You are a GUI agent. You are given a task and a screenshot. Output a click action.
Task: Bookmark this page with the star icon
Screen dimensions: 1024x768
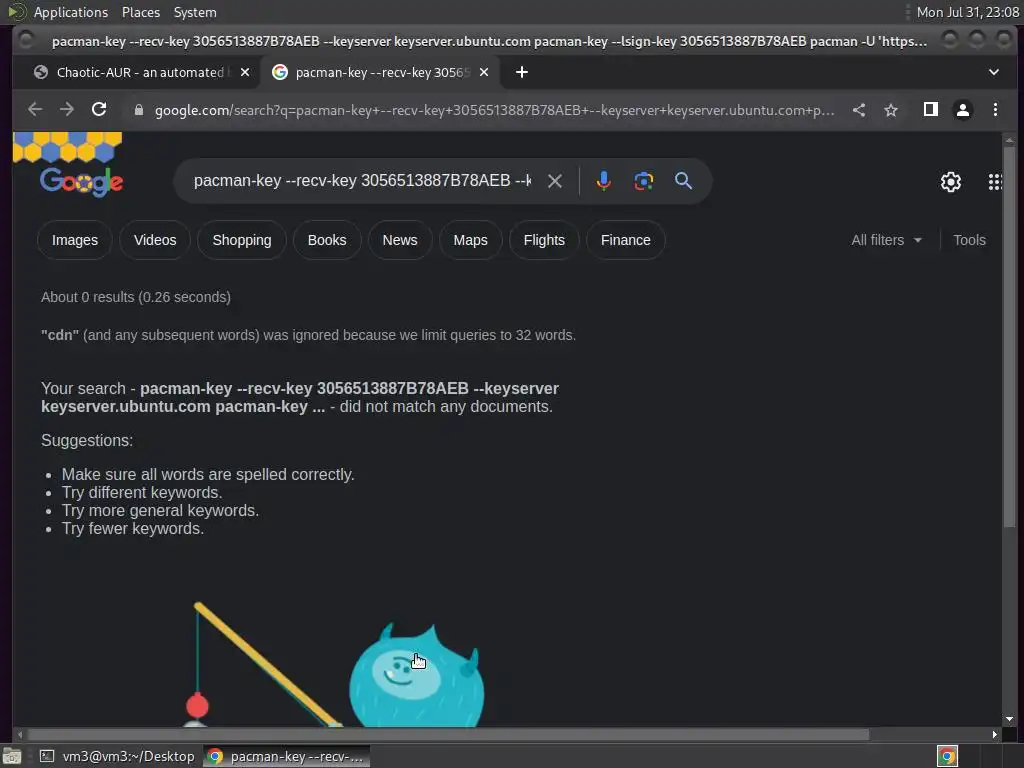[891, 110]
